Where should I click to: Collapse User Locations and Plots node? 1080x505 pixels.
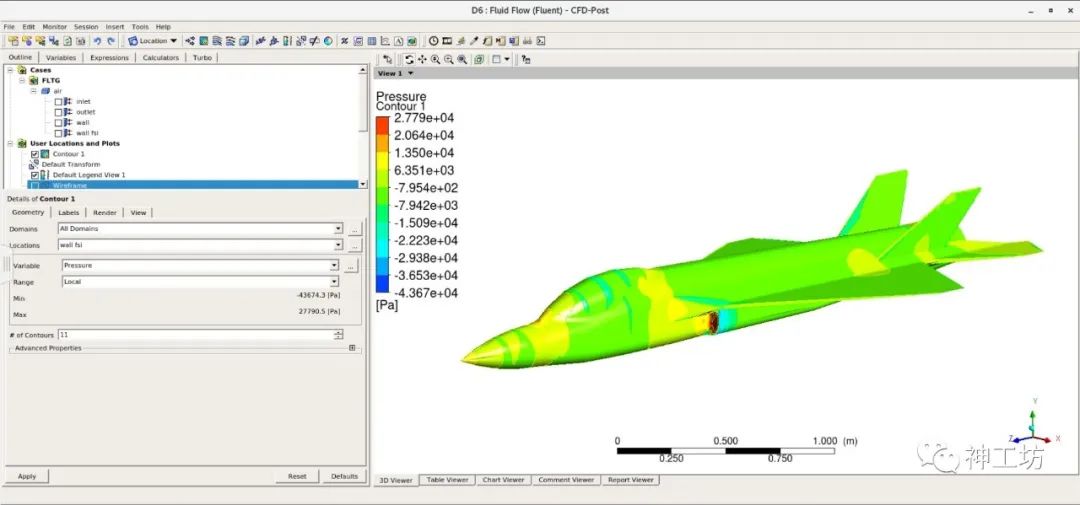(11, 143)
